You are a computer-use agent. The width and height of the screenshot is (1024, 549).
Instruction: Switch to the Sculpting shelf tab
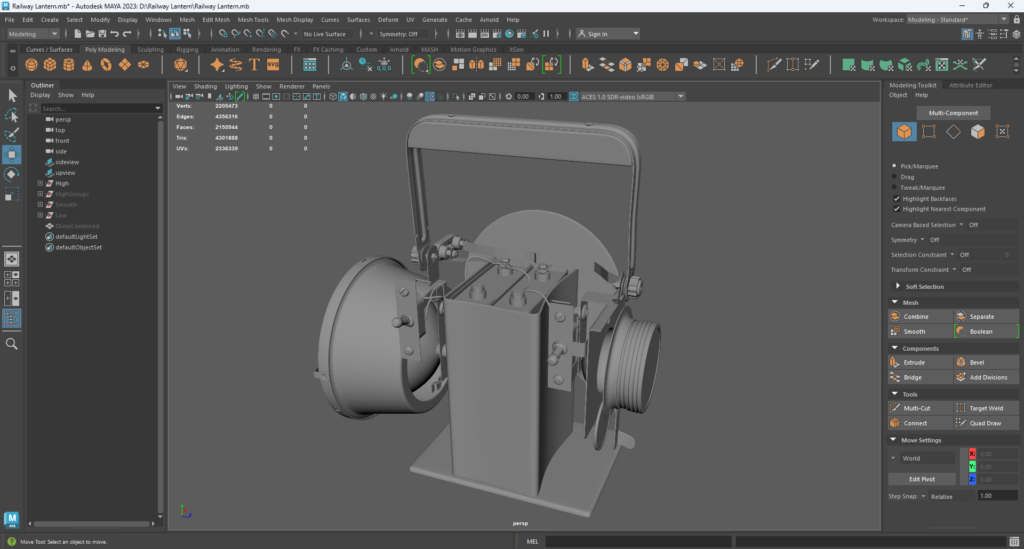[150, 50]
